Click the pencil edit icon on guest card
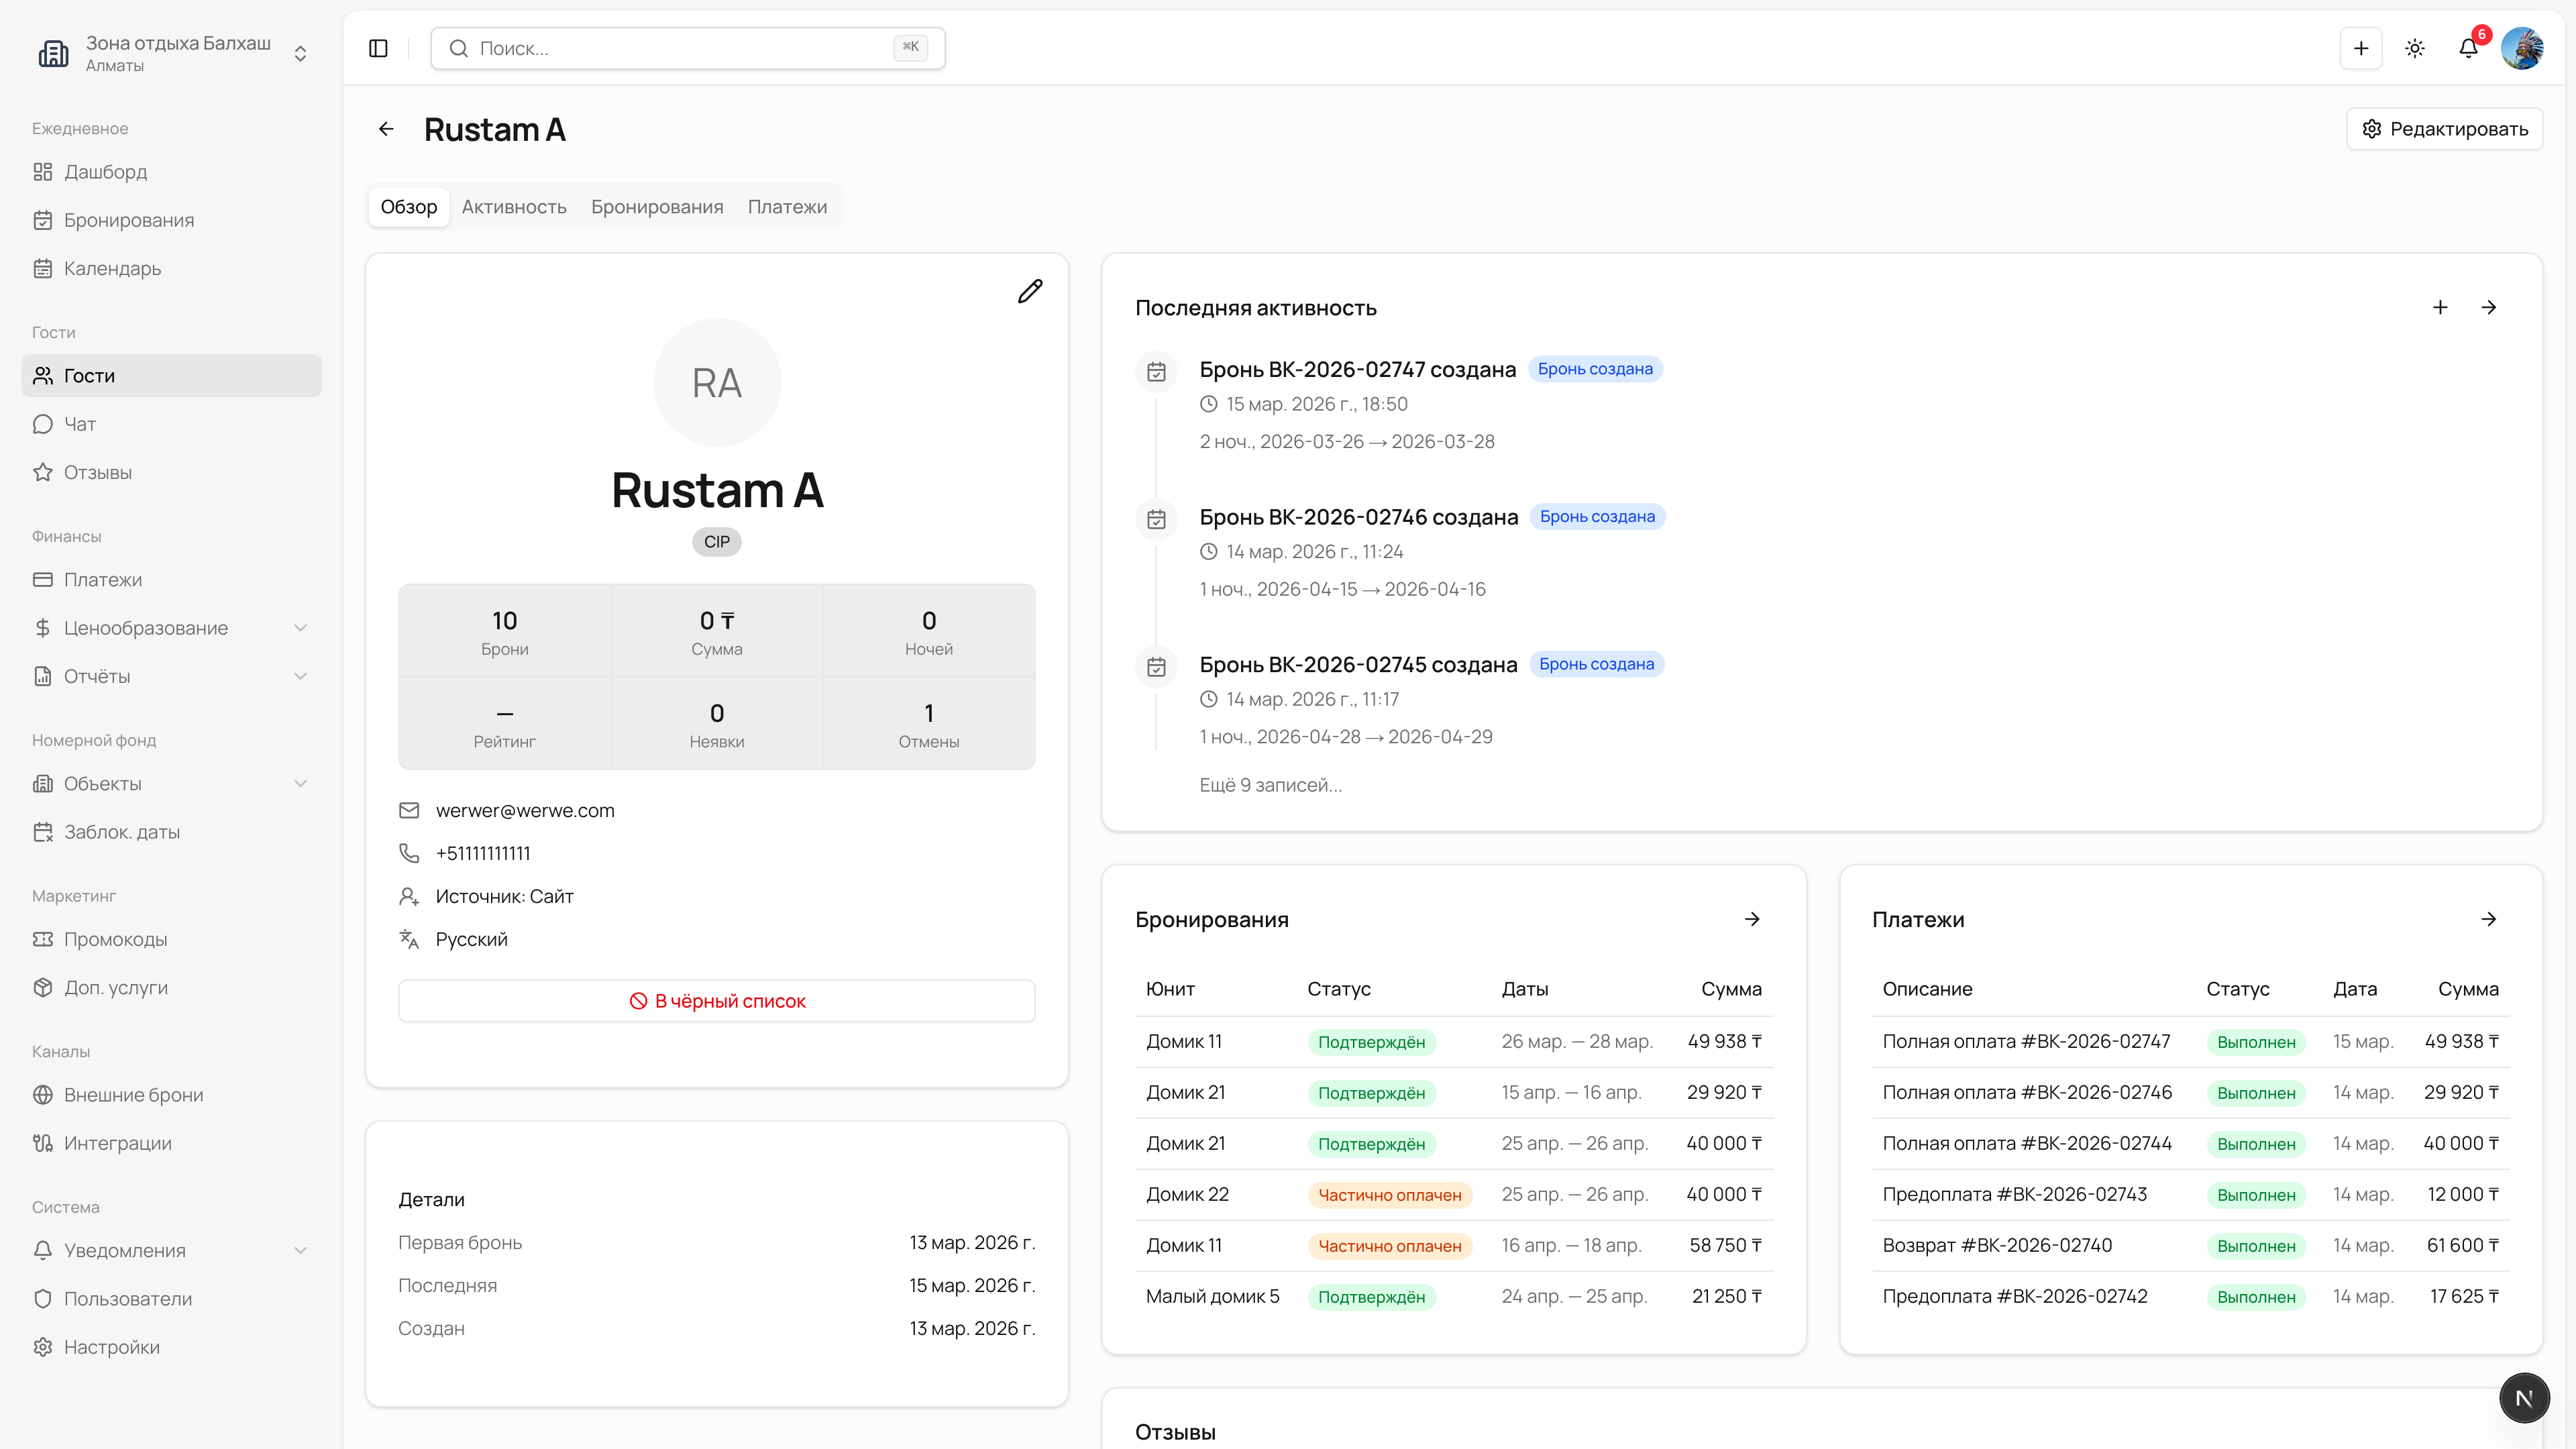The width and height of the screenshot is (2576, 1449). pos(1030,291)
